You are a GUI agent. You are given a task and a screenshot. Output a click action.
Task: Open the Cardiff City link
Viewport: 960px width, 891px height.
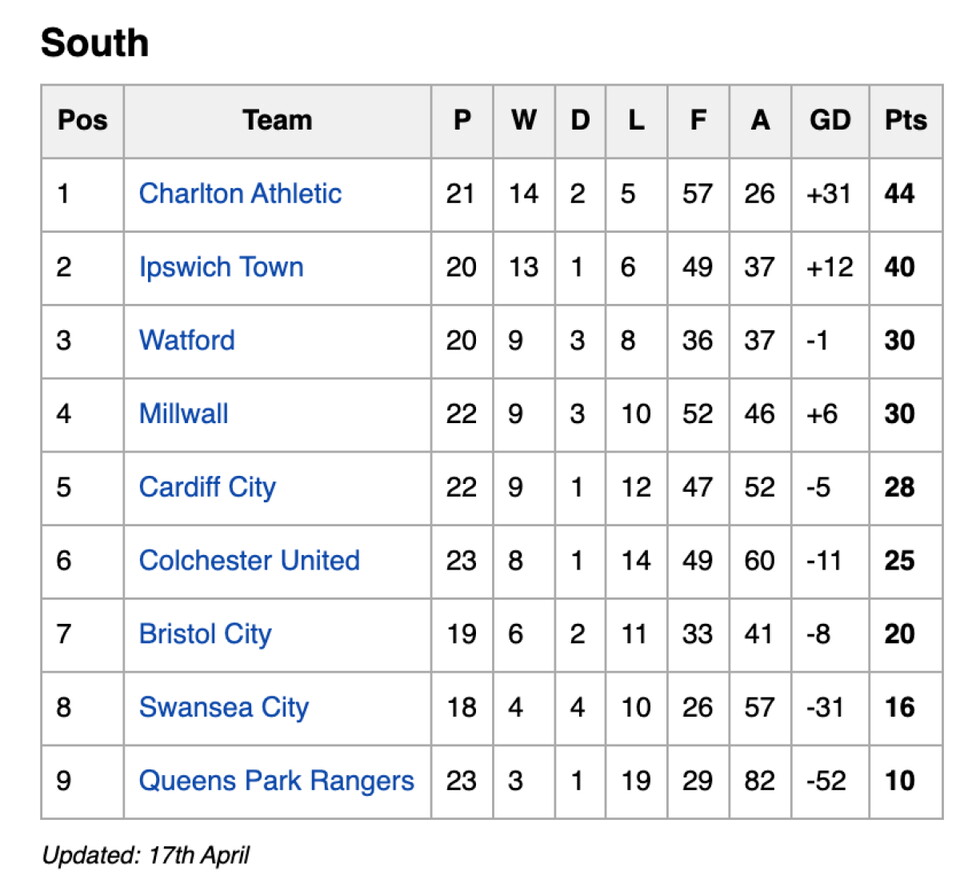(207, 487)
